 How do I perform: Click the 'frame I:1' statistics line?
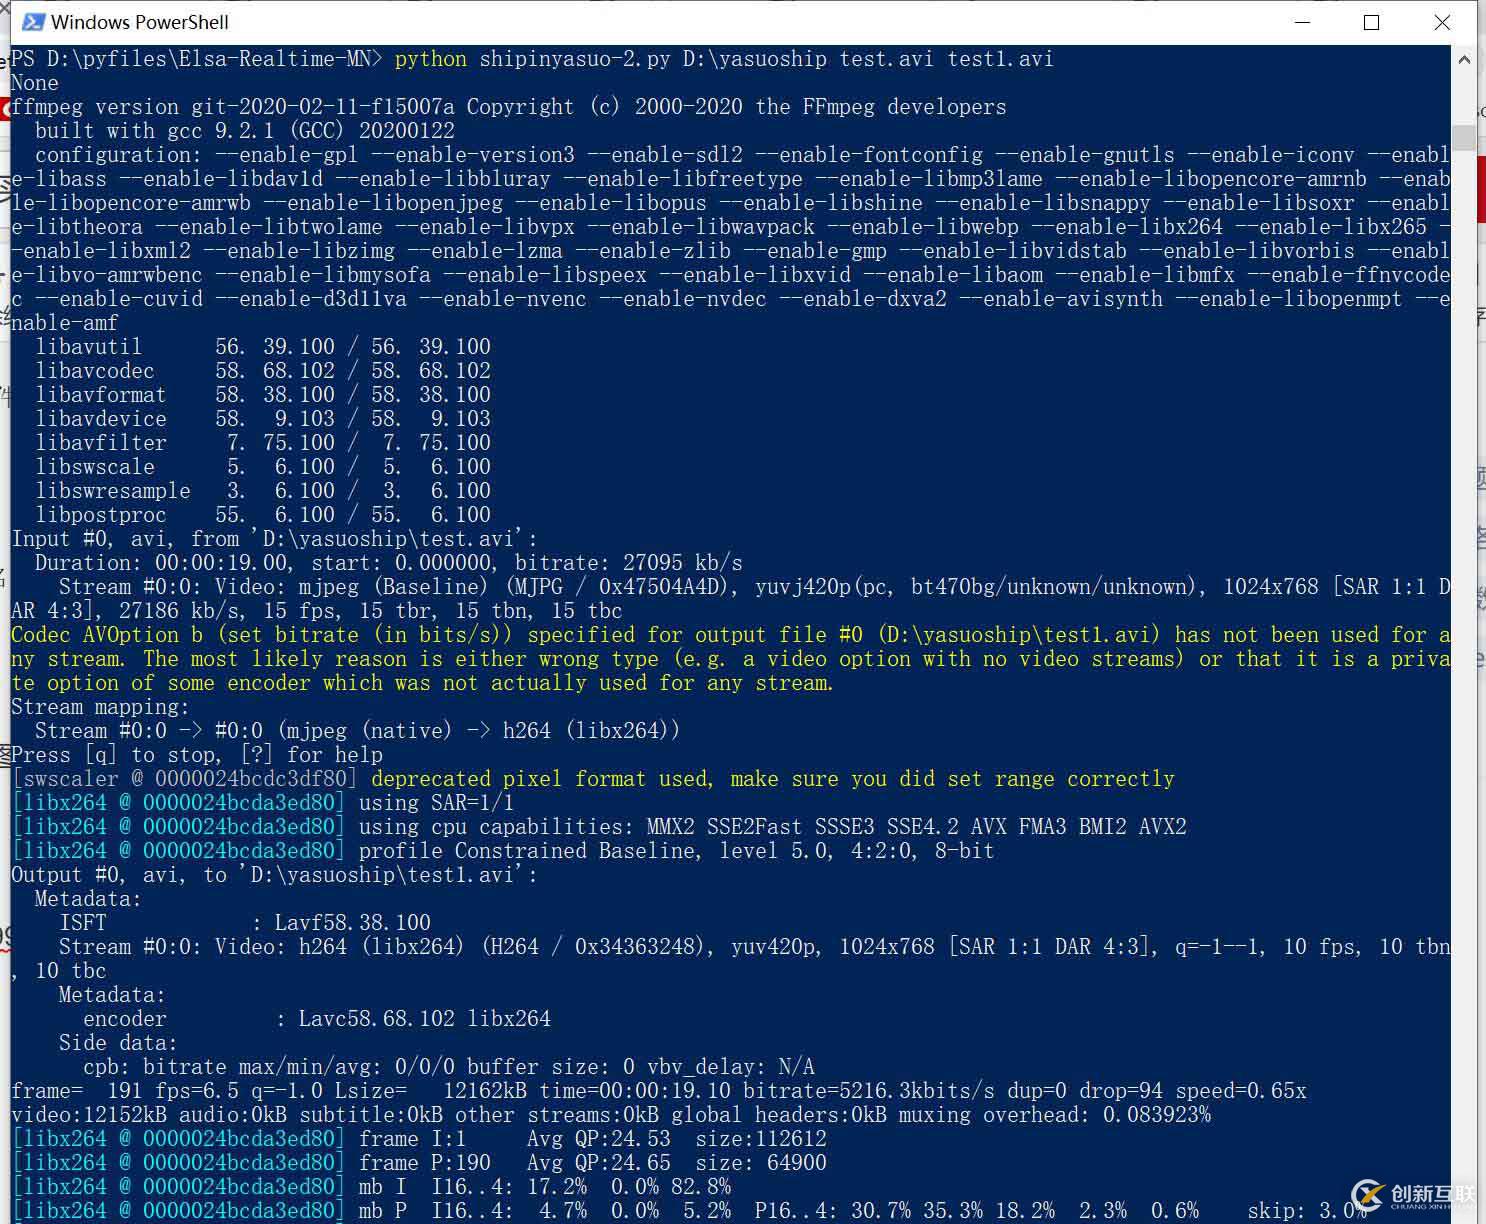point(419,1139)
